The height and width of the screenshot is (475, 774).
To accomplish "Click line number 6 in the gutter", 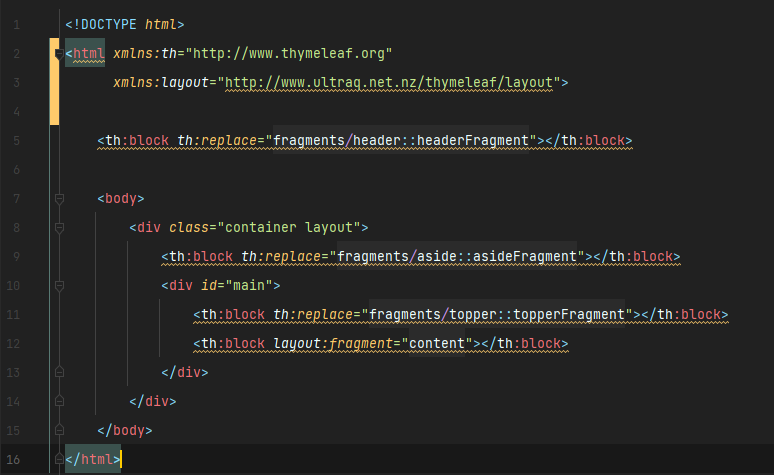I will (16, 170).
